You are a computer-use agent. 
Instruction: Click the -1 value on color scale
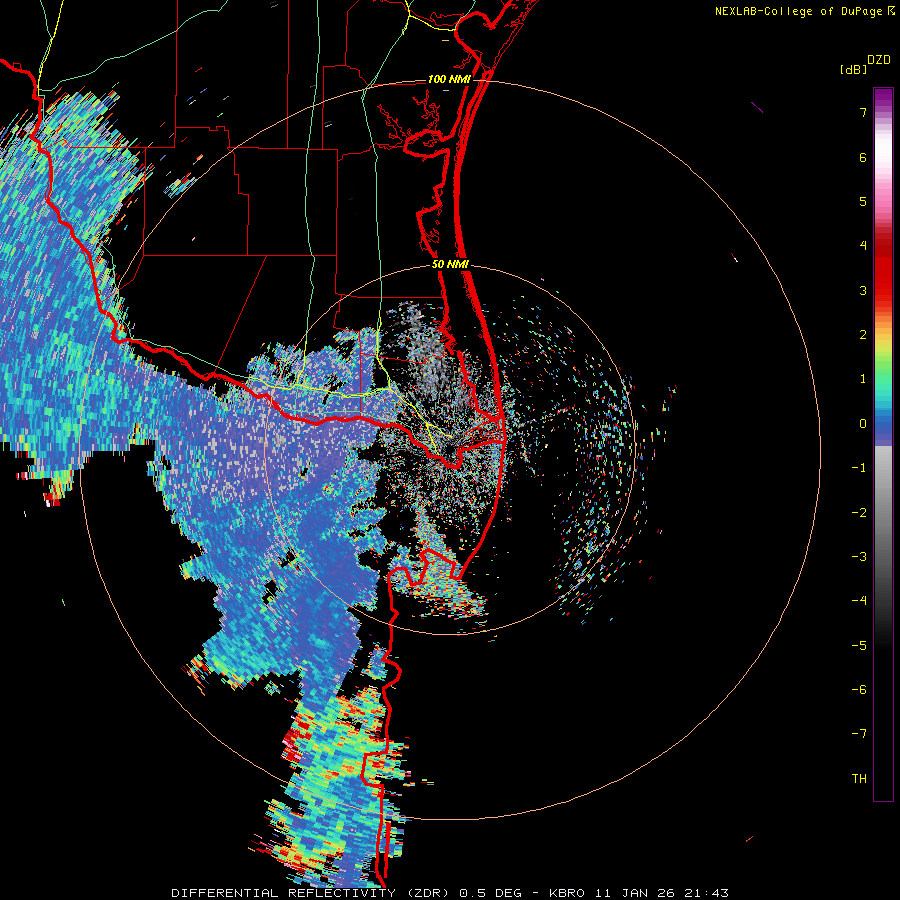click(x=859, y=468)
